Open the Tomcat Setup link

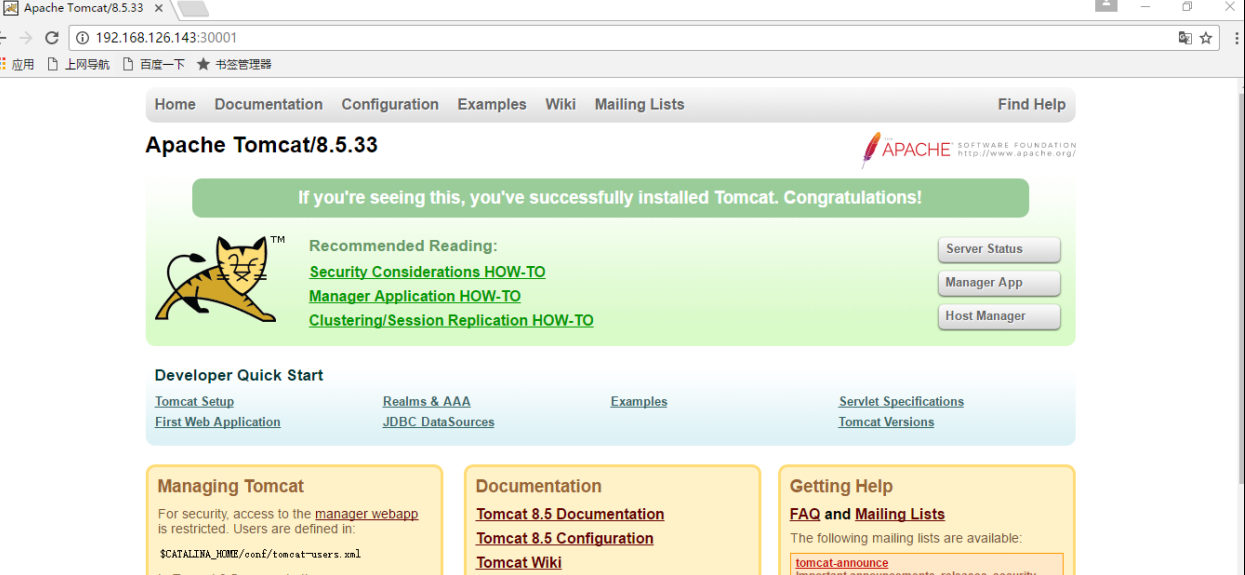(194, 401)
